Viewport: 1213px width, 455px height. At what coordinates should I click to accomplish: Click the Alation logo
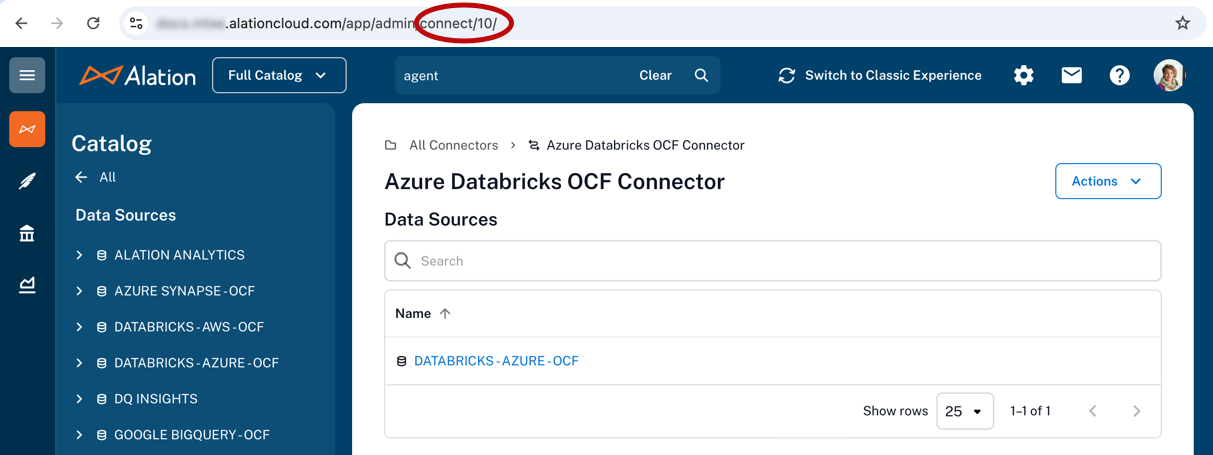coord(138,75)
